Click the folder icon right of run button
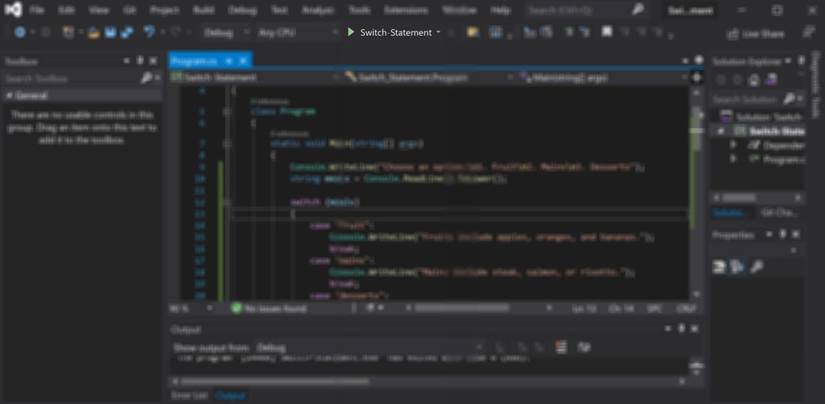Image resolution: width=825 pixels, height=404 pixels. click(x=472, y=33)
